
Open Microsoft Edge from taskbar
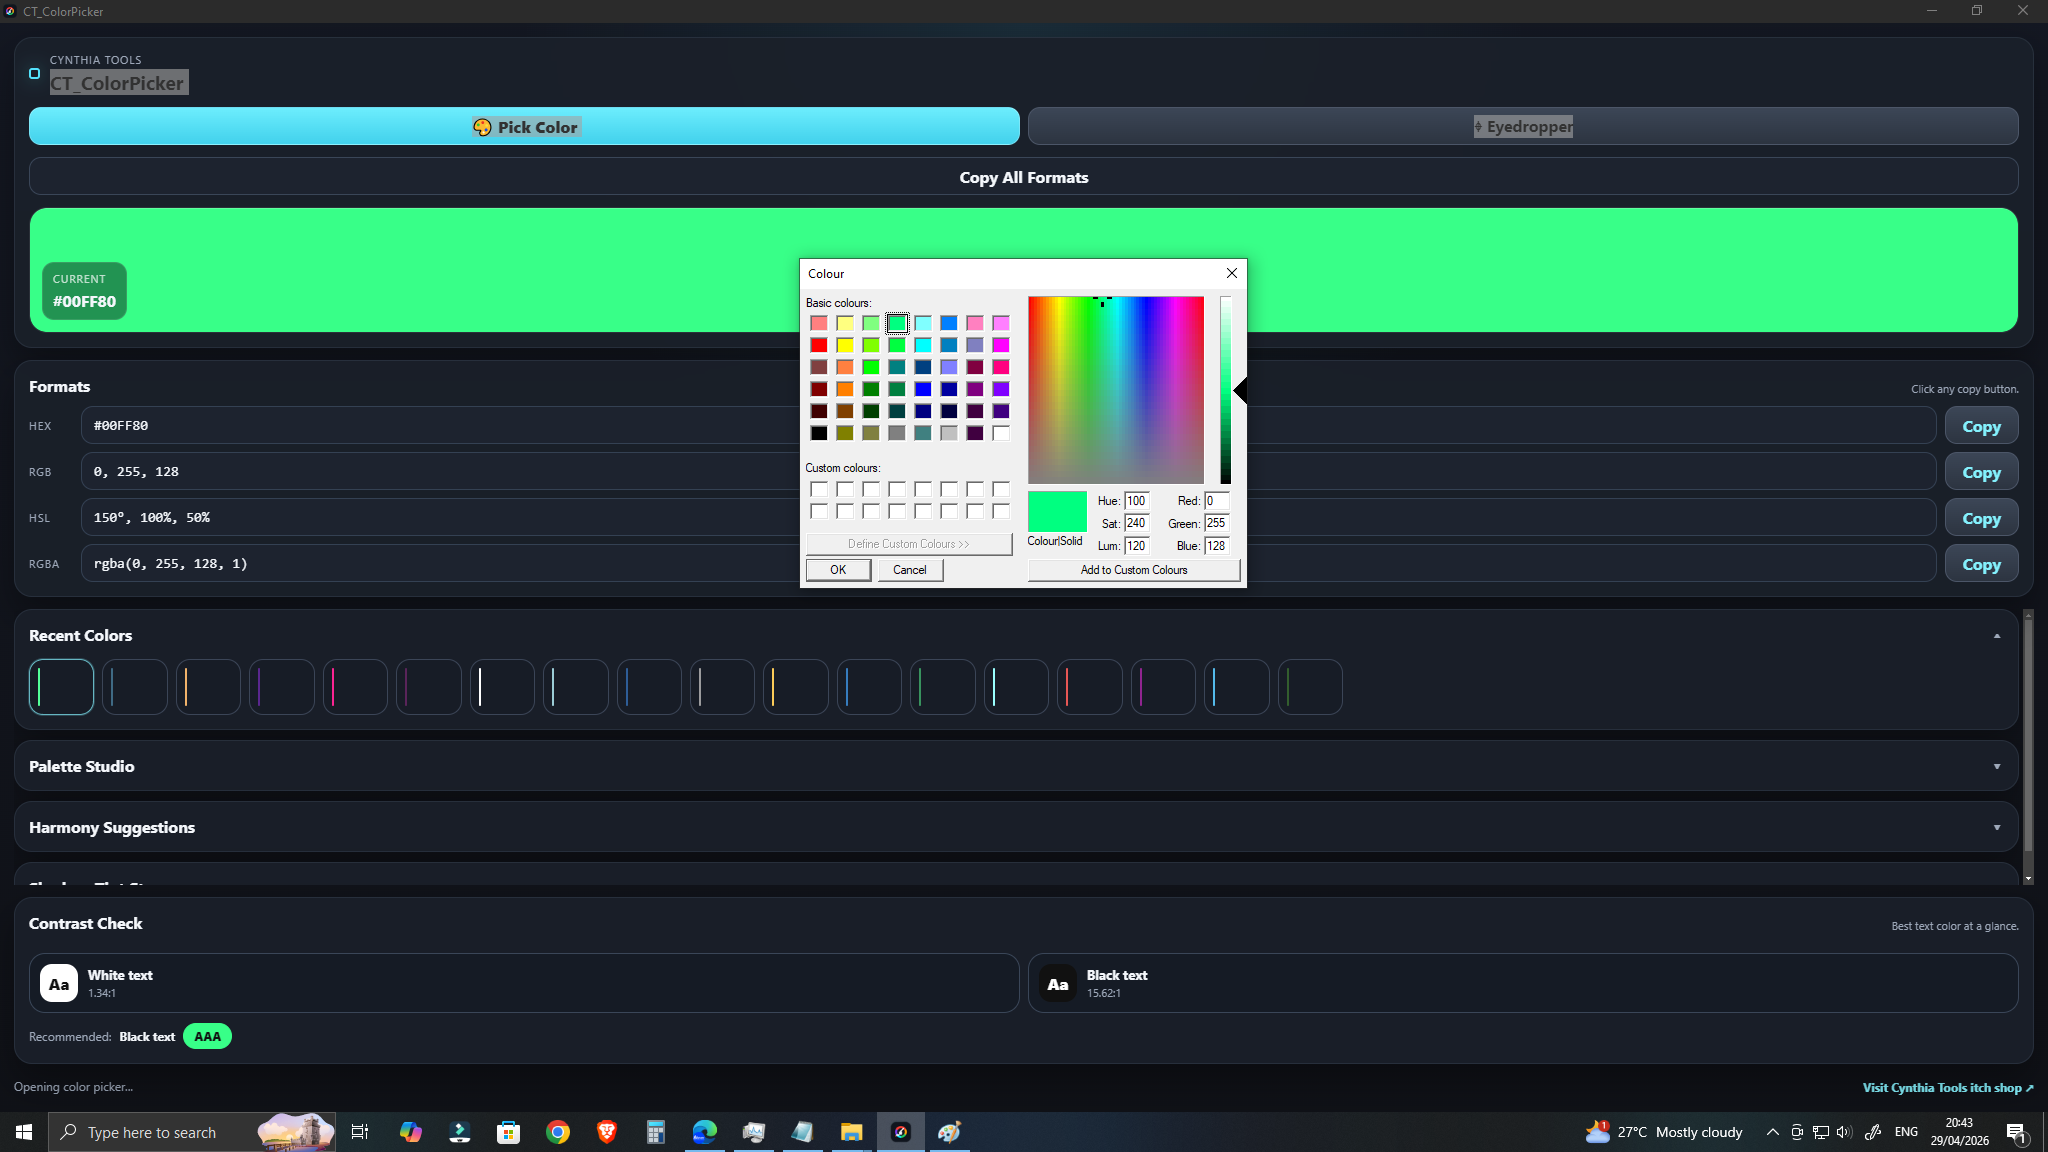point(705,1132)
